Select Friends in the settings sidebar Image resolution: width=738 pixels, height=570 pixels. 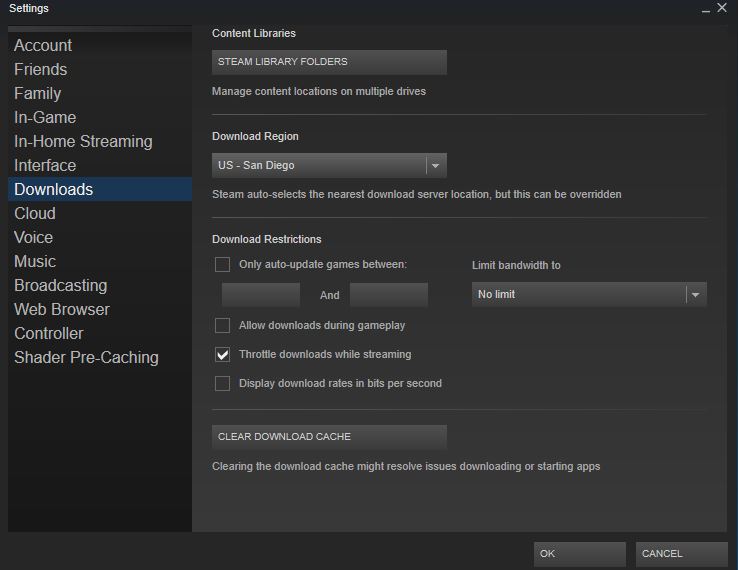tap(100, 70)
